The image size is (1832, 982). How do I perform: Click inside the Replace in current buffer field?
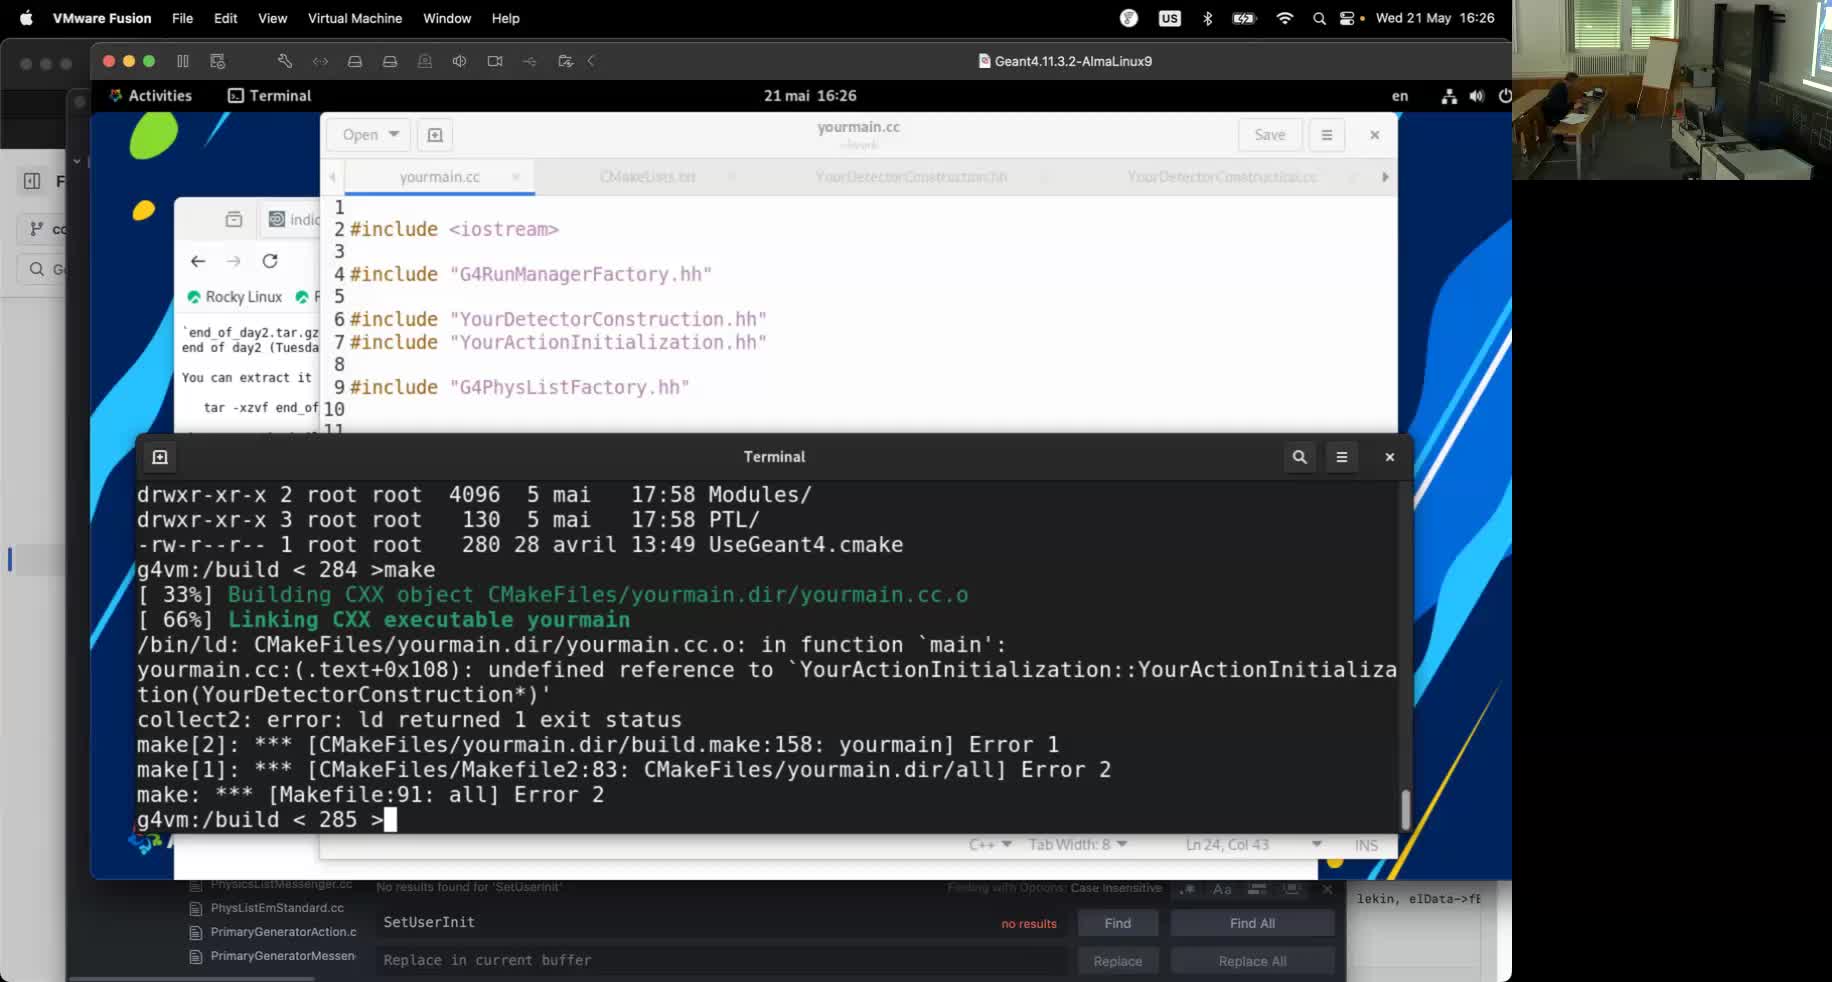click(x=720, y=960)
